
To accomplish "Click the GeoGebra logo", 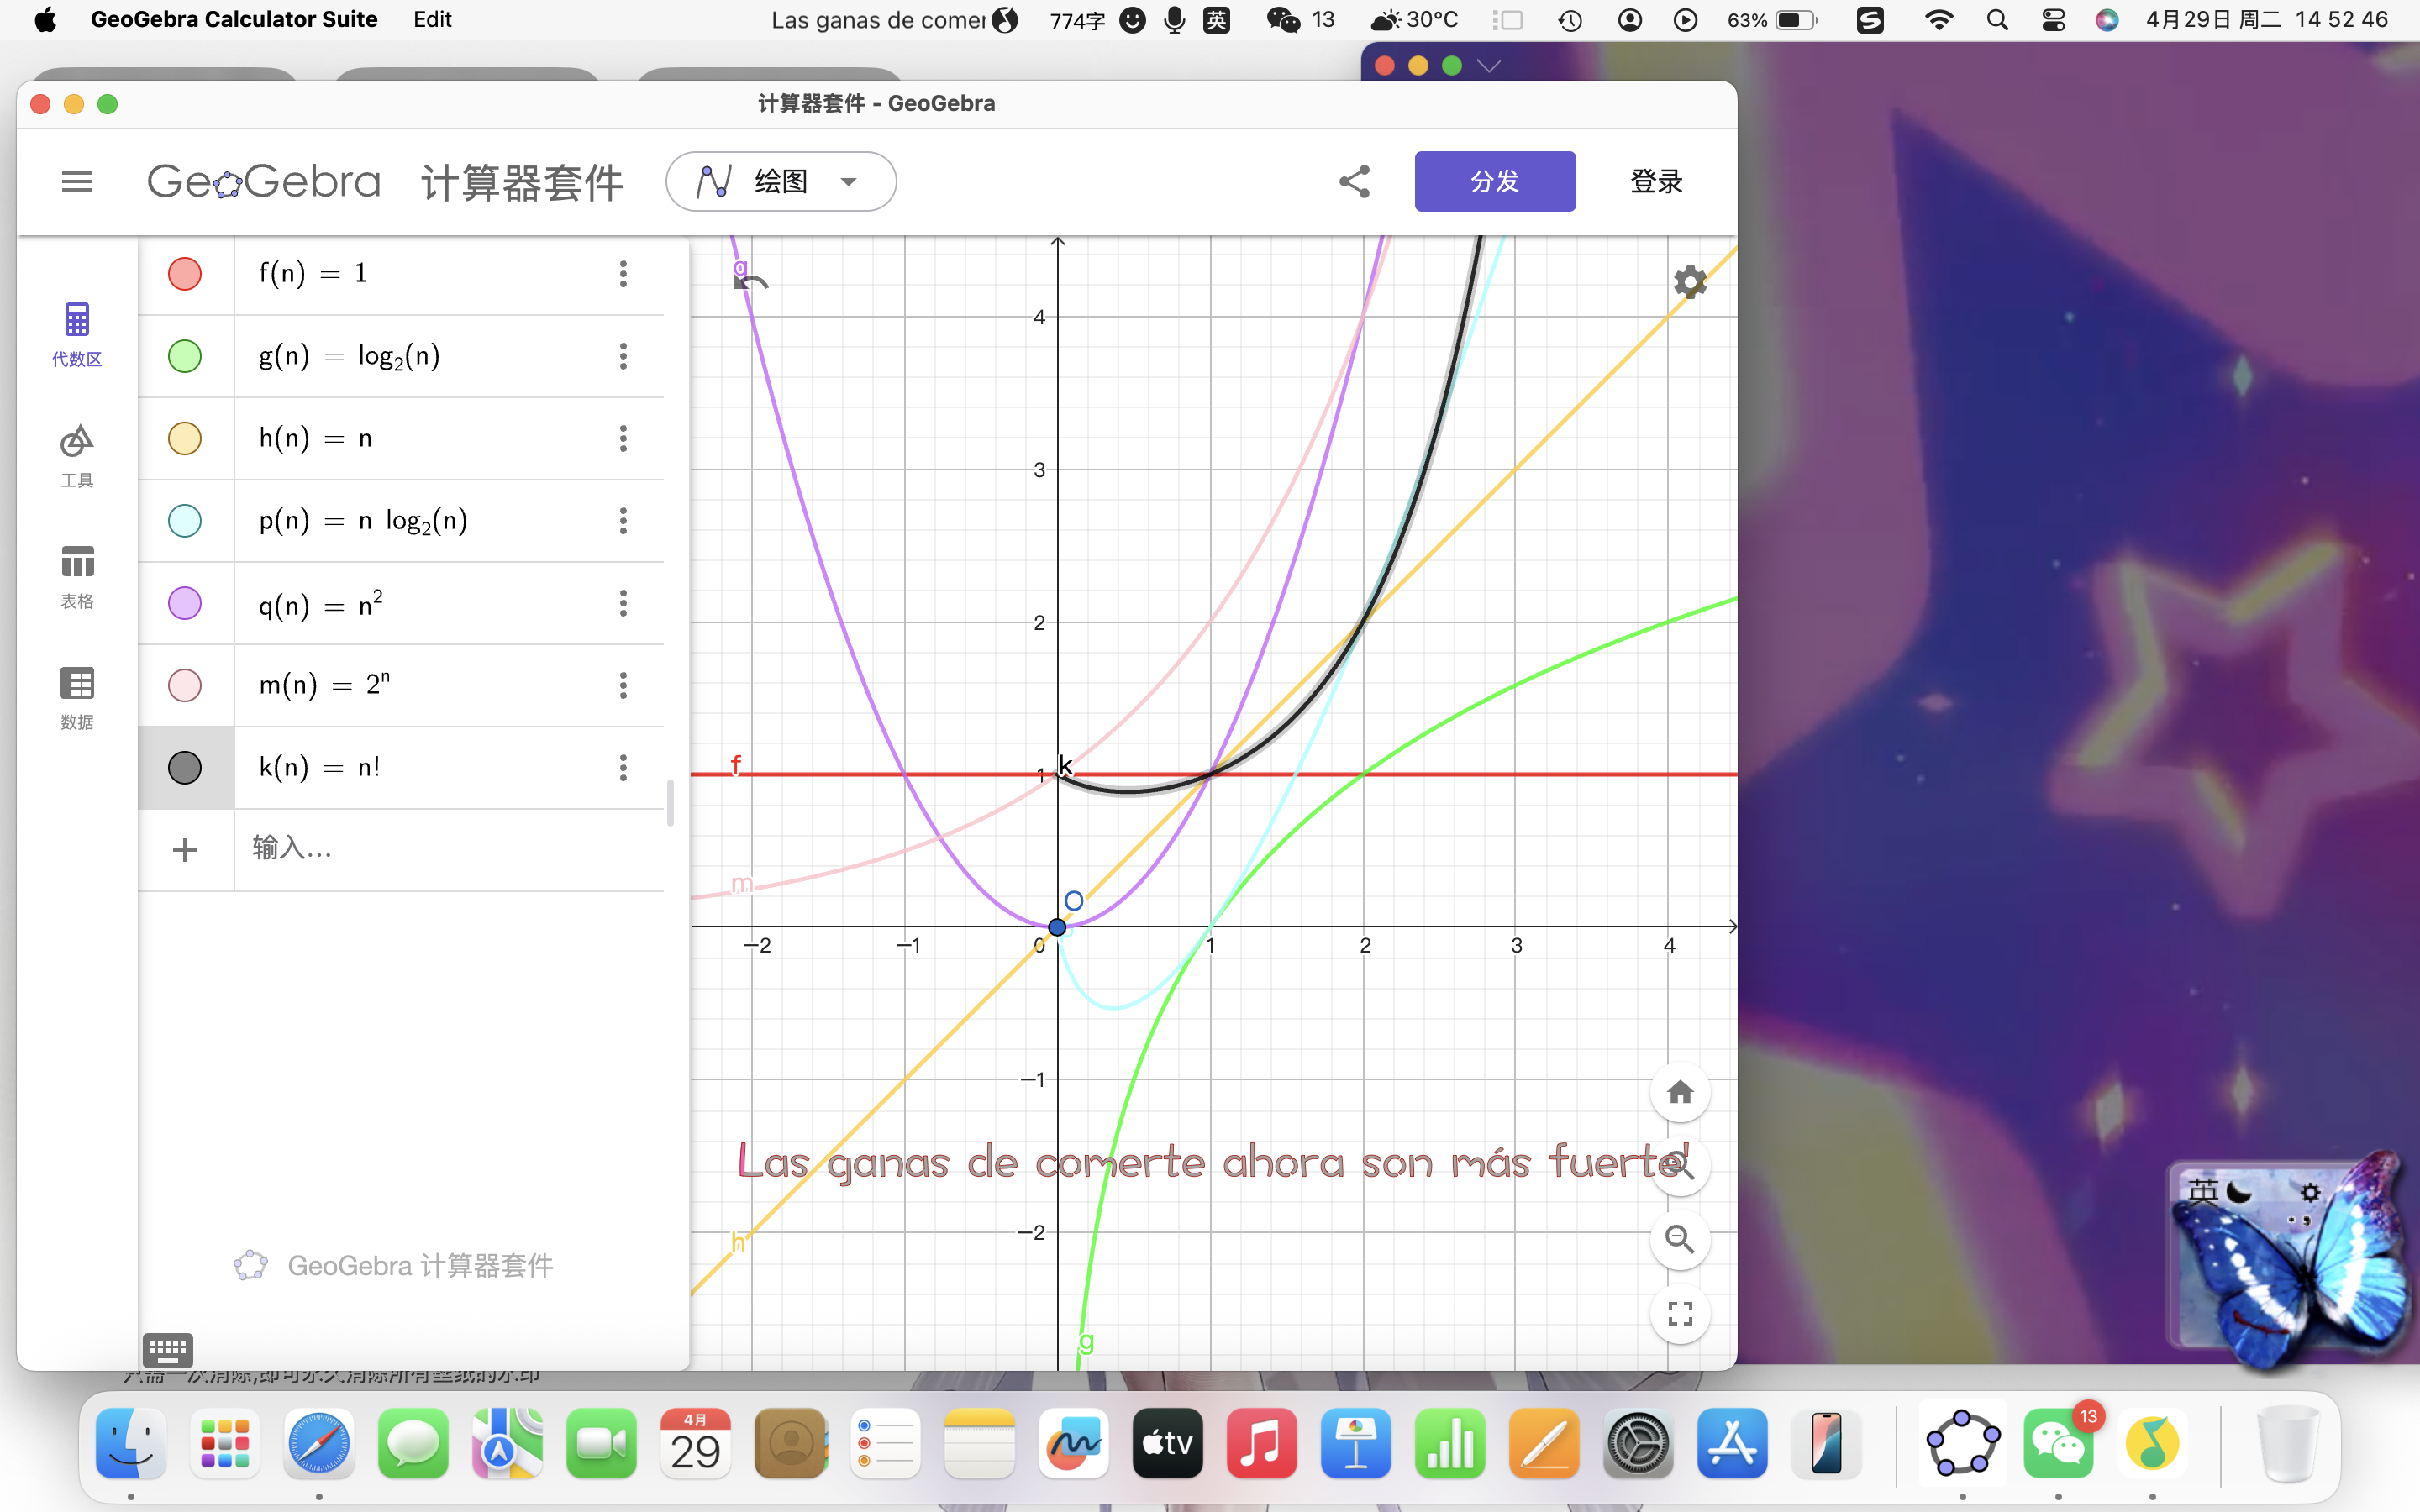I will coord(264,181).
